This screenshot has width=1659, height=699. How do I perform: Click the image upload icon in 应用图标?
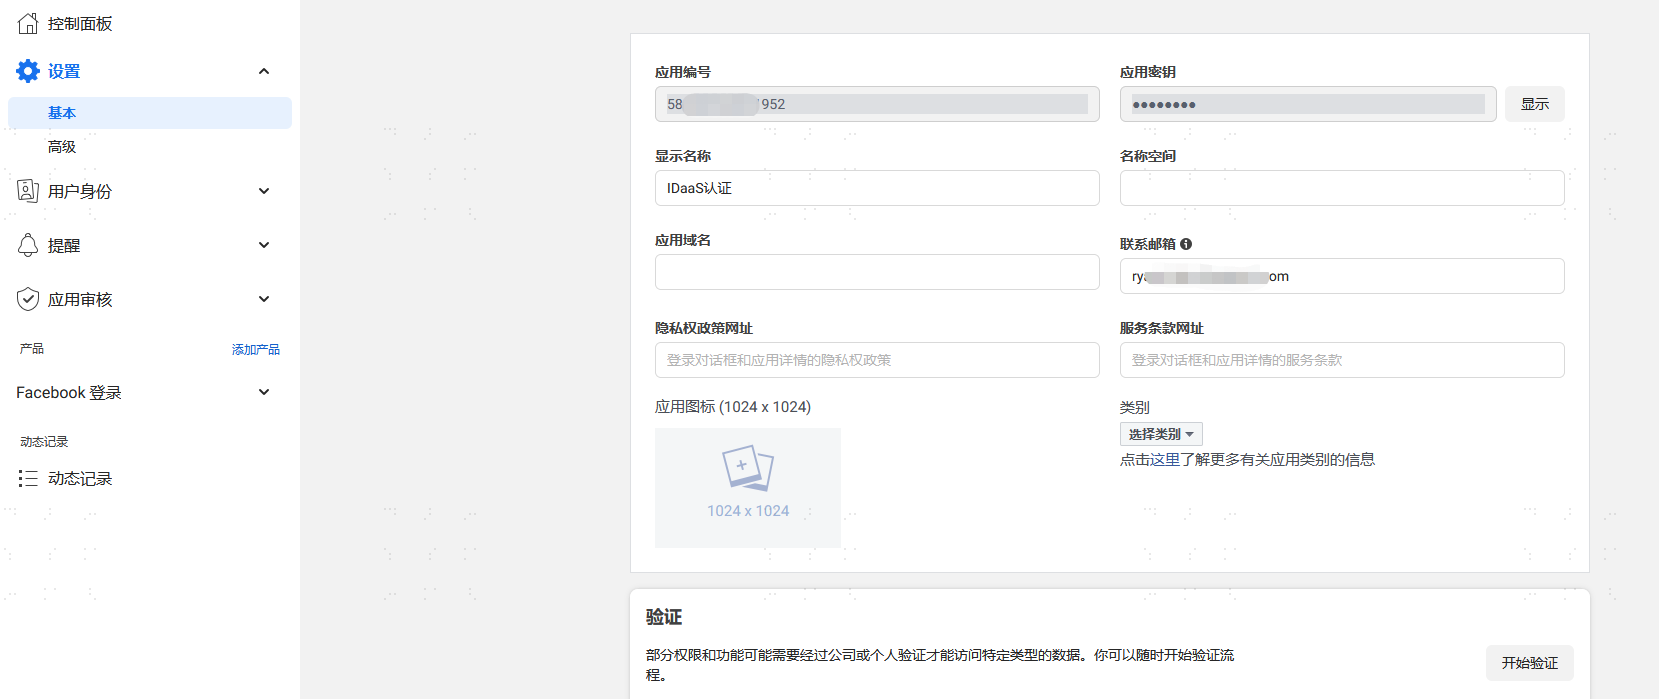click(x=748, y=468)
